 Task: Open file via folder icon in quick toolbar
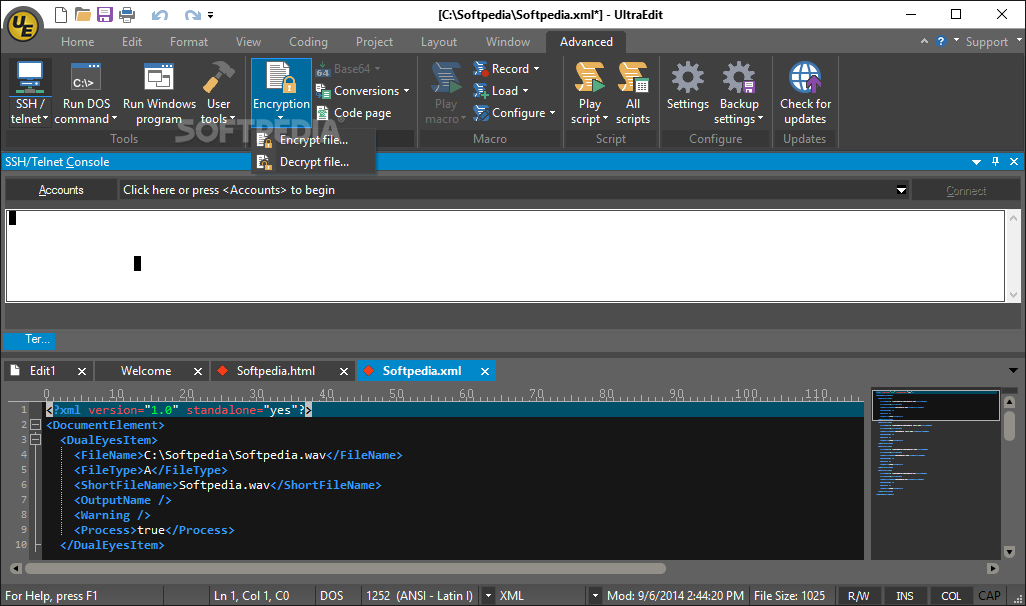[x=82, y=14]
